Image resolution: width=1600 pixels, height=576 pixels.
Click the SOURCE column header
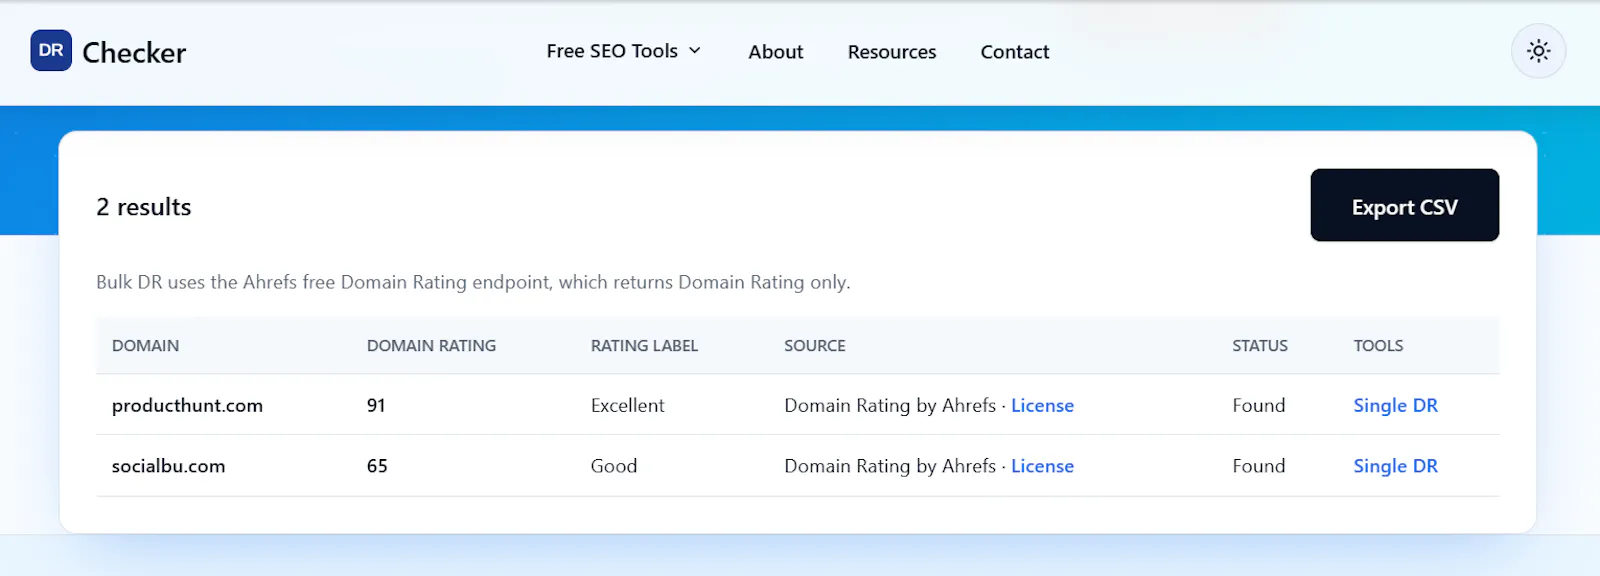pyautogui.click(x=814, y=346)
